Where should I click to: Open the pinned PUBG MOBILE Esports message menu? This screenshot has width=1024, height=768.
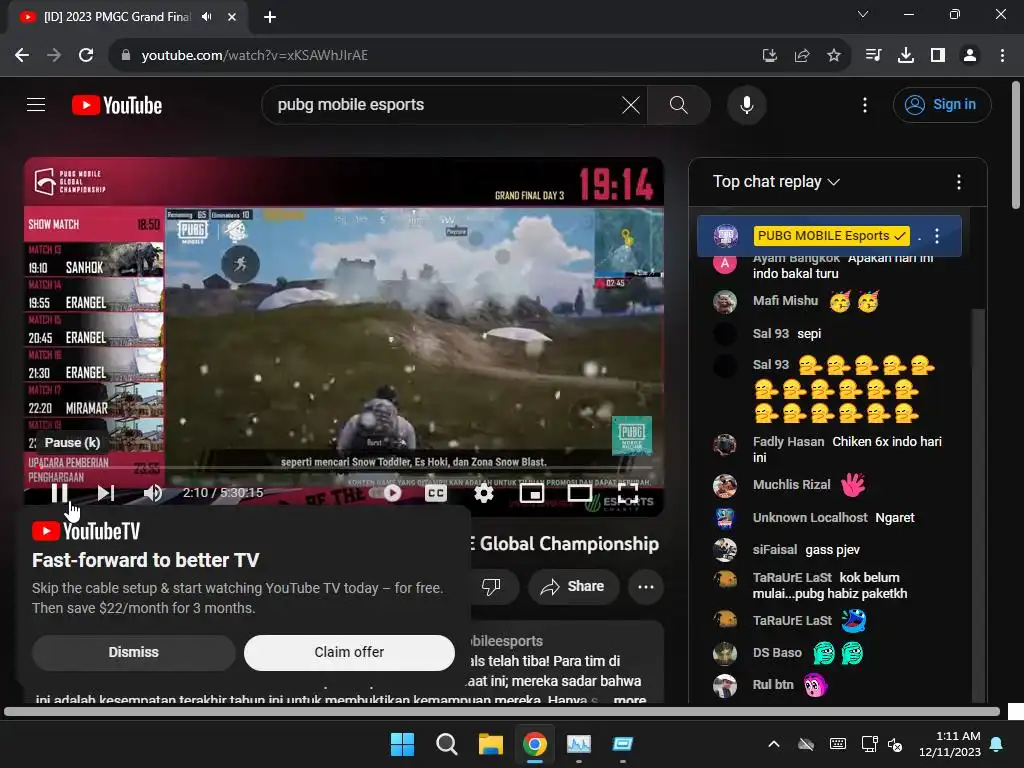(x=936, y=236)
